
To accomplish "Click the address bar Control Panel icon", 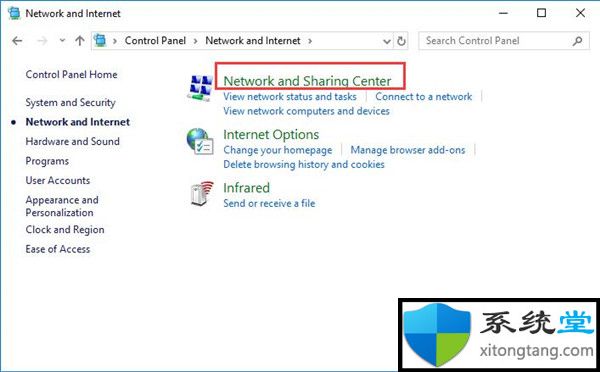I will point(100,40).
